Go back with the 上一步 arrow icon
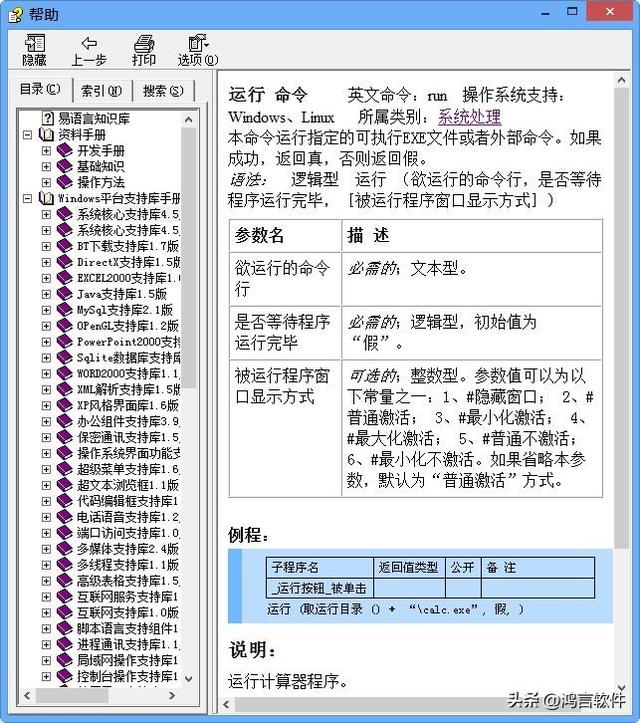The width and height of the screenshot is (640, 723). point(89,43)
